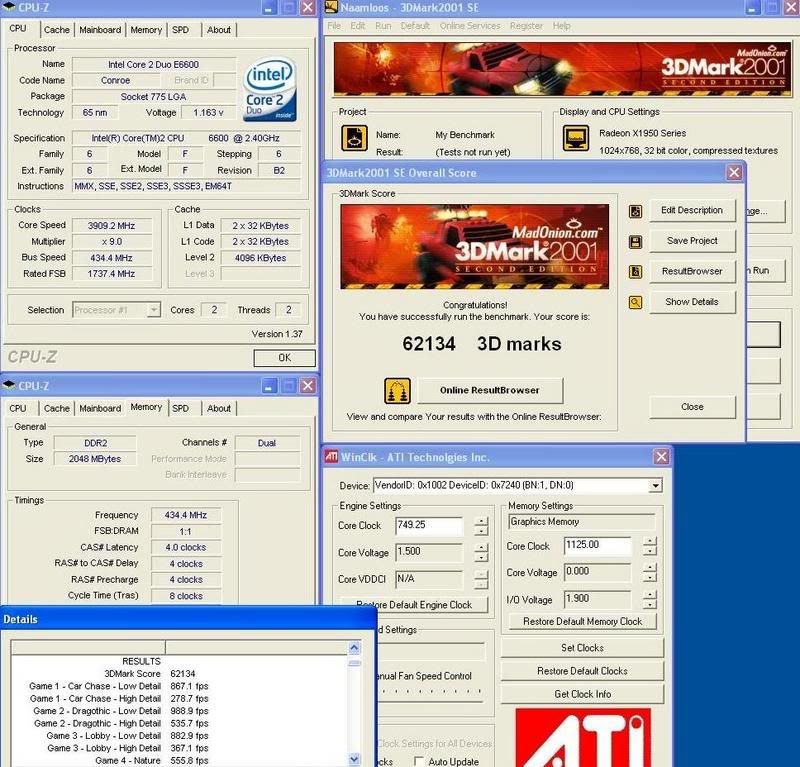Increase the engine Core Clock with the up arrow
The width and height of the screenshot is (800, 767).
pos(481,521)
